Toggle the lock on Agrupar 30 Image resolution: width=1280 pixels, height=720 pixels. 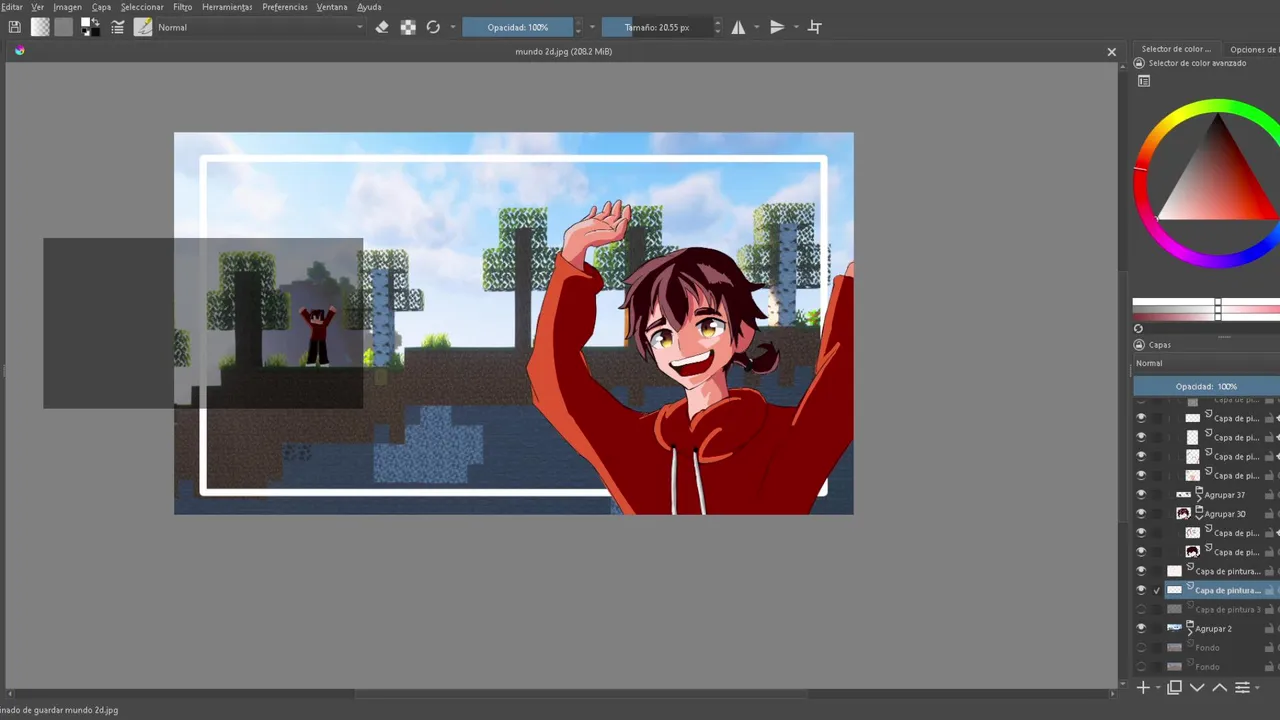pos(1269,514)
